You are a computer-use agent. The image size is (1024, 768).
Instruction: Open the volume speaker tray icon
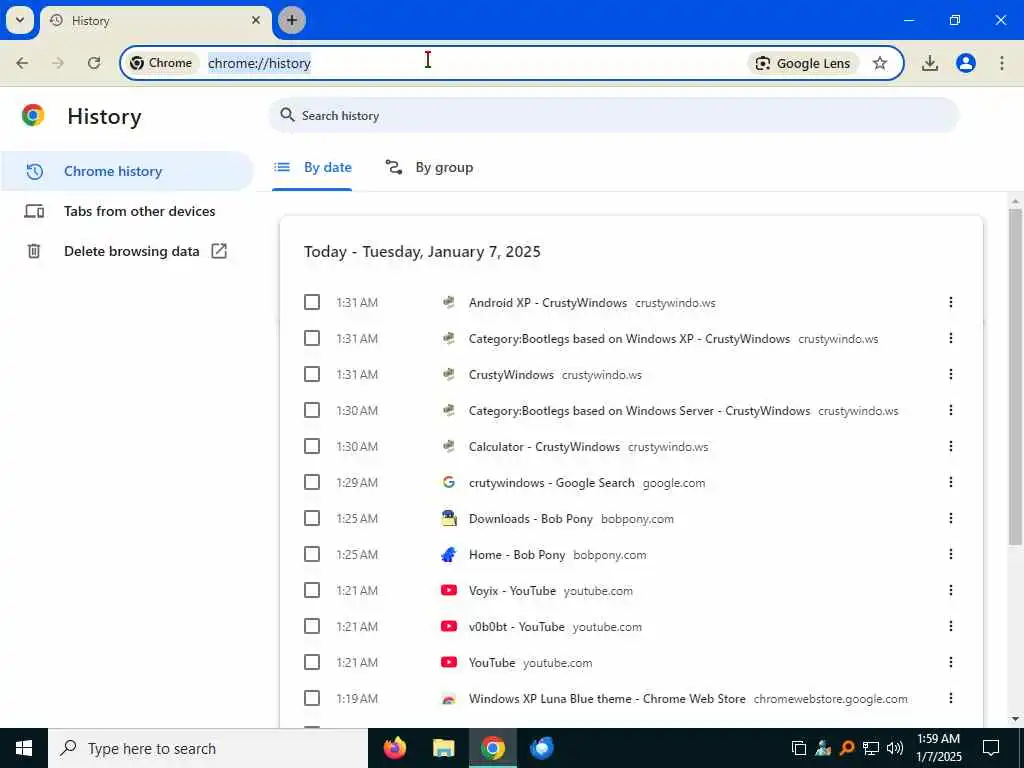pos(895,748)
